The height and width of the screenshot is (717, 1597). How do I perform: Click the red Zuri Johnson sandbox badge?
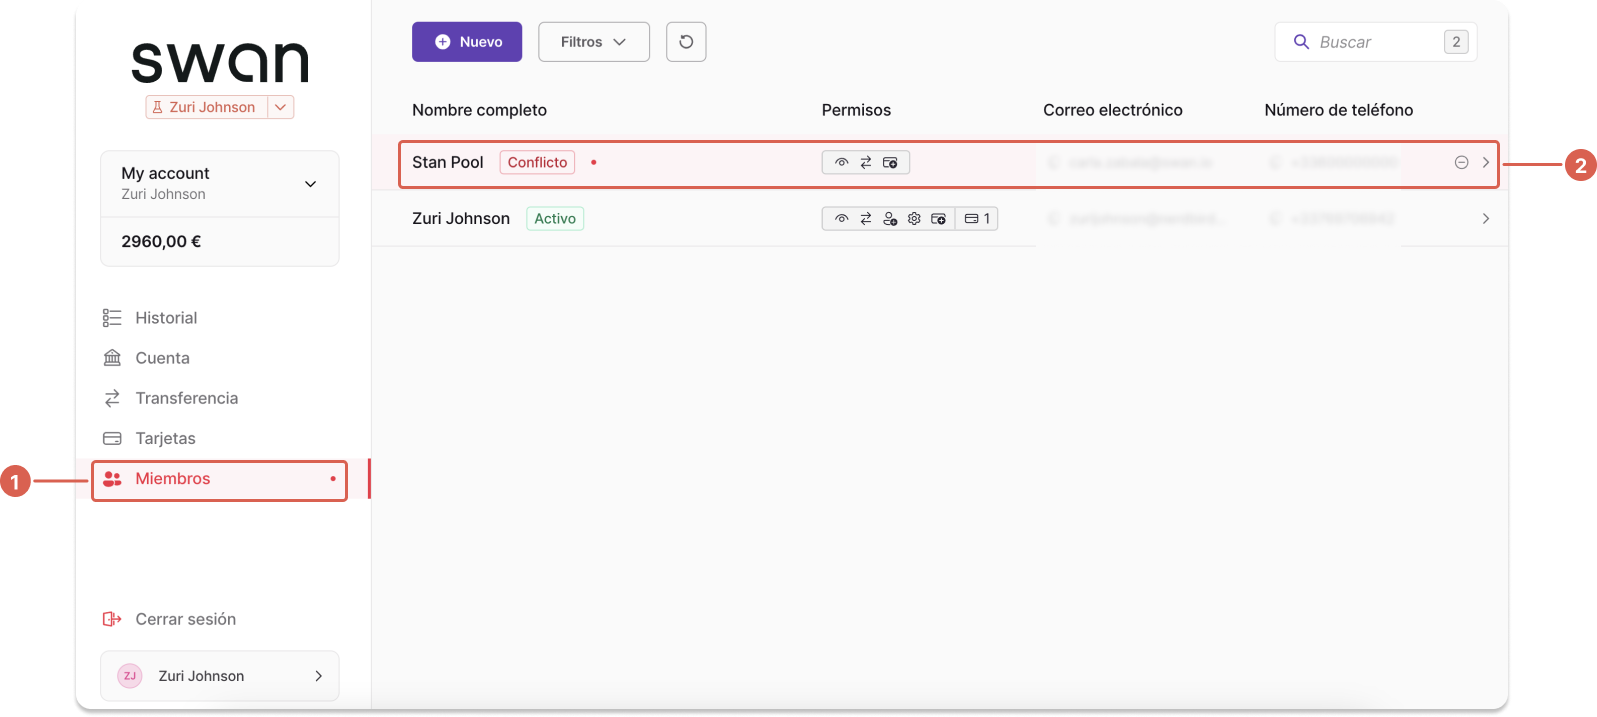(x=207, y=107)
